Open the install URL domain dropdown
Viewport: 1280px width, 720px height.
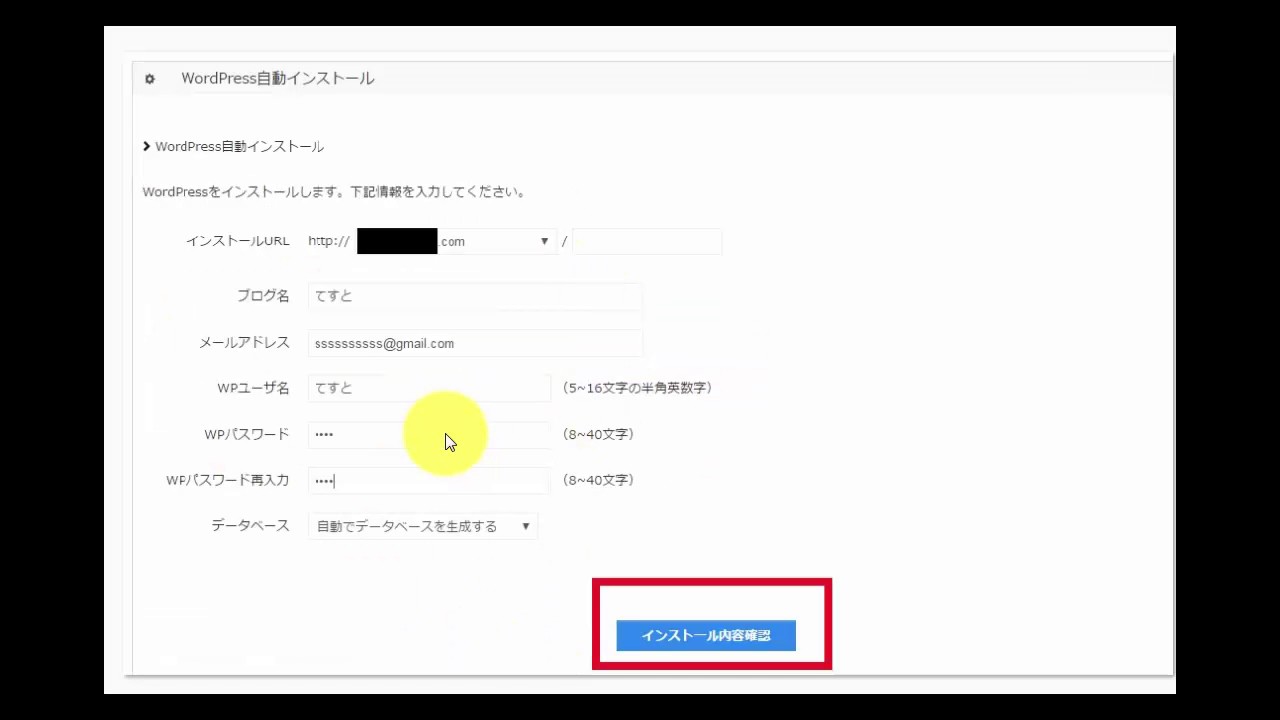pyautogui.click(x=456, y=241)
